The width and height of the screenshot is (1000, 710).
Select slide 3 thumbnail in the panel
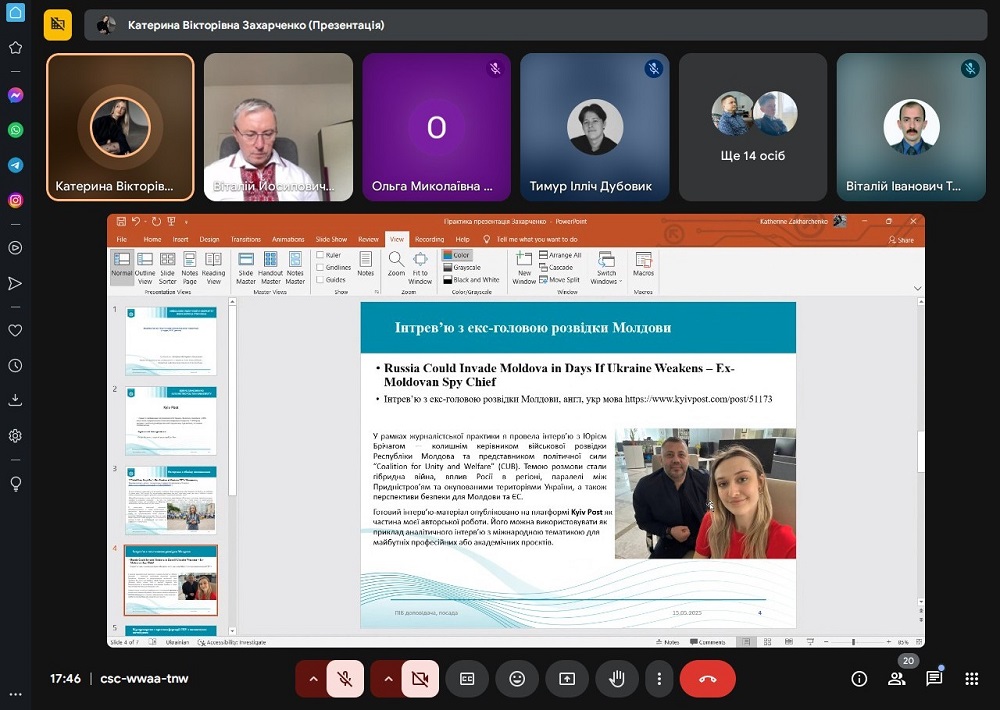point(170,500)
